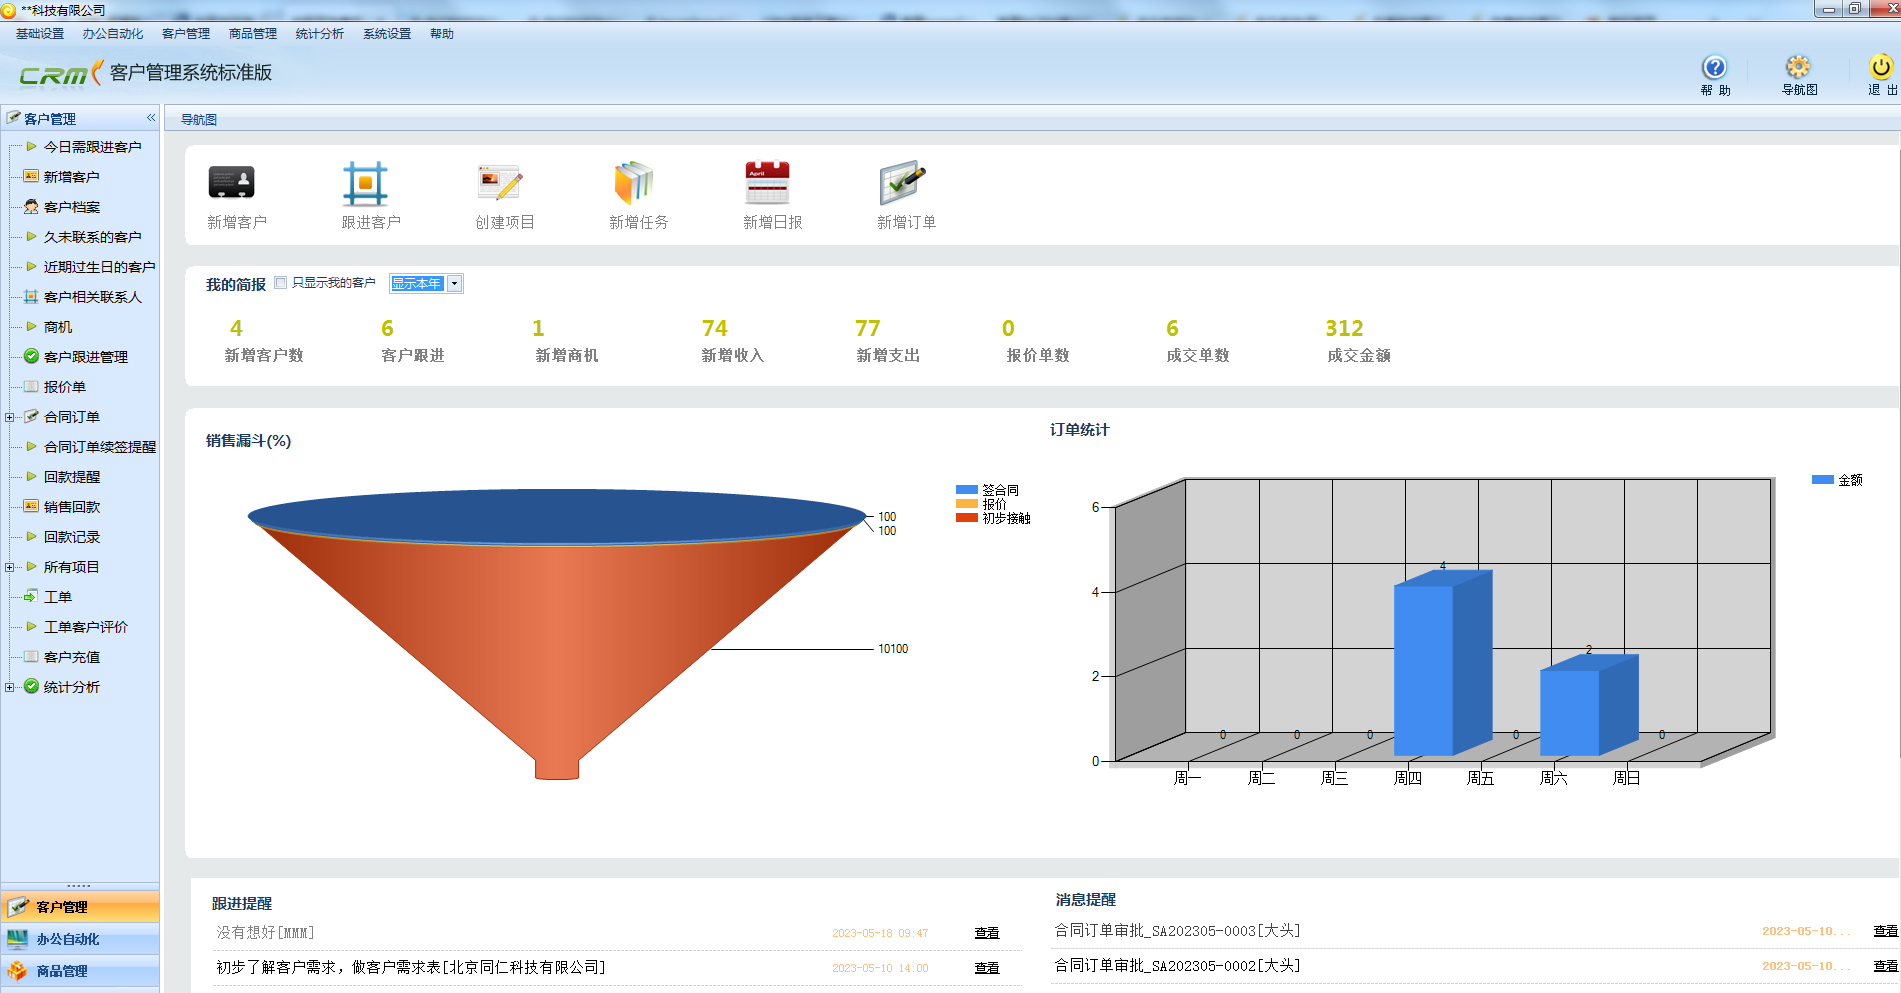Select 近期过生日的客户 in sidebar tree
The image size is (1901, 993).
(x=99, y=267)
